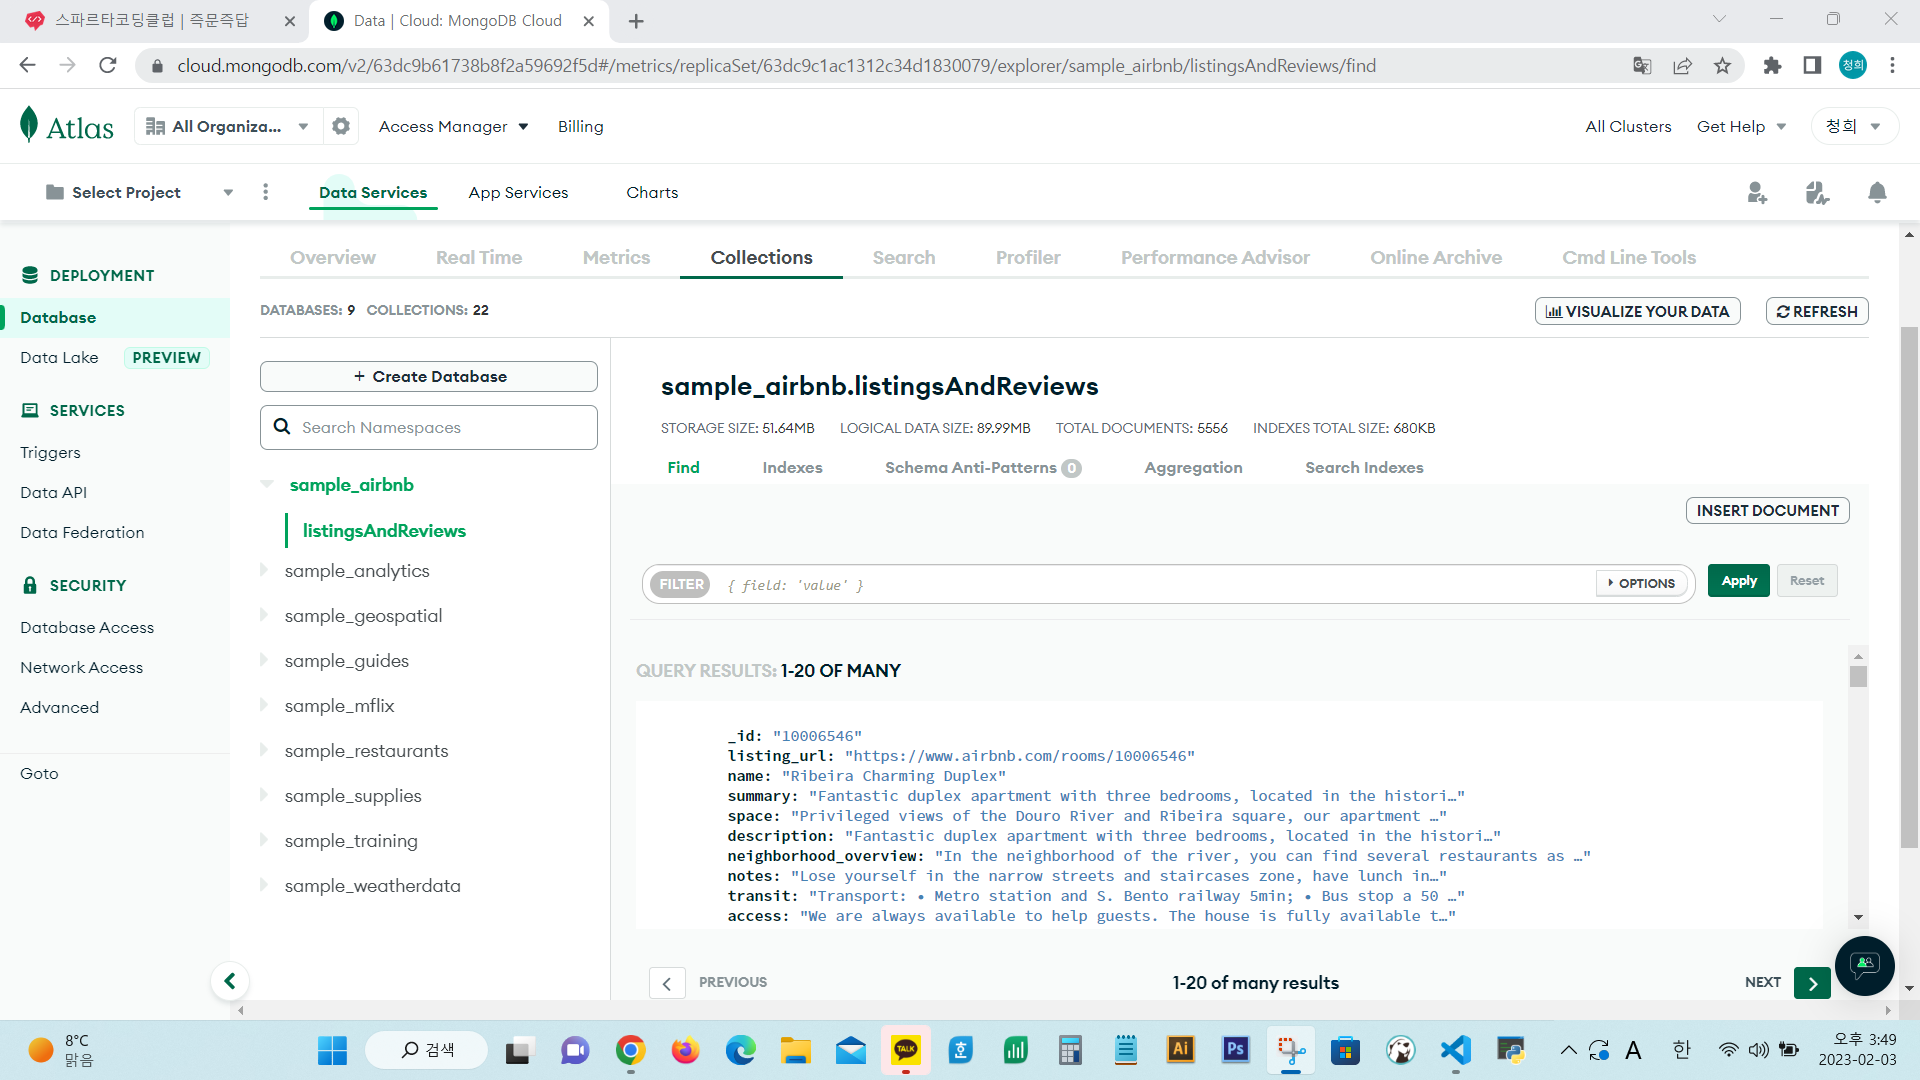Image resolution: width=1920 pixels, height=1080 pixels.
Task: Open the Billing link
Action: point(580,126)
